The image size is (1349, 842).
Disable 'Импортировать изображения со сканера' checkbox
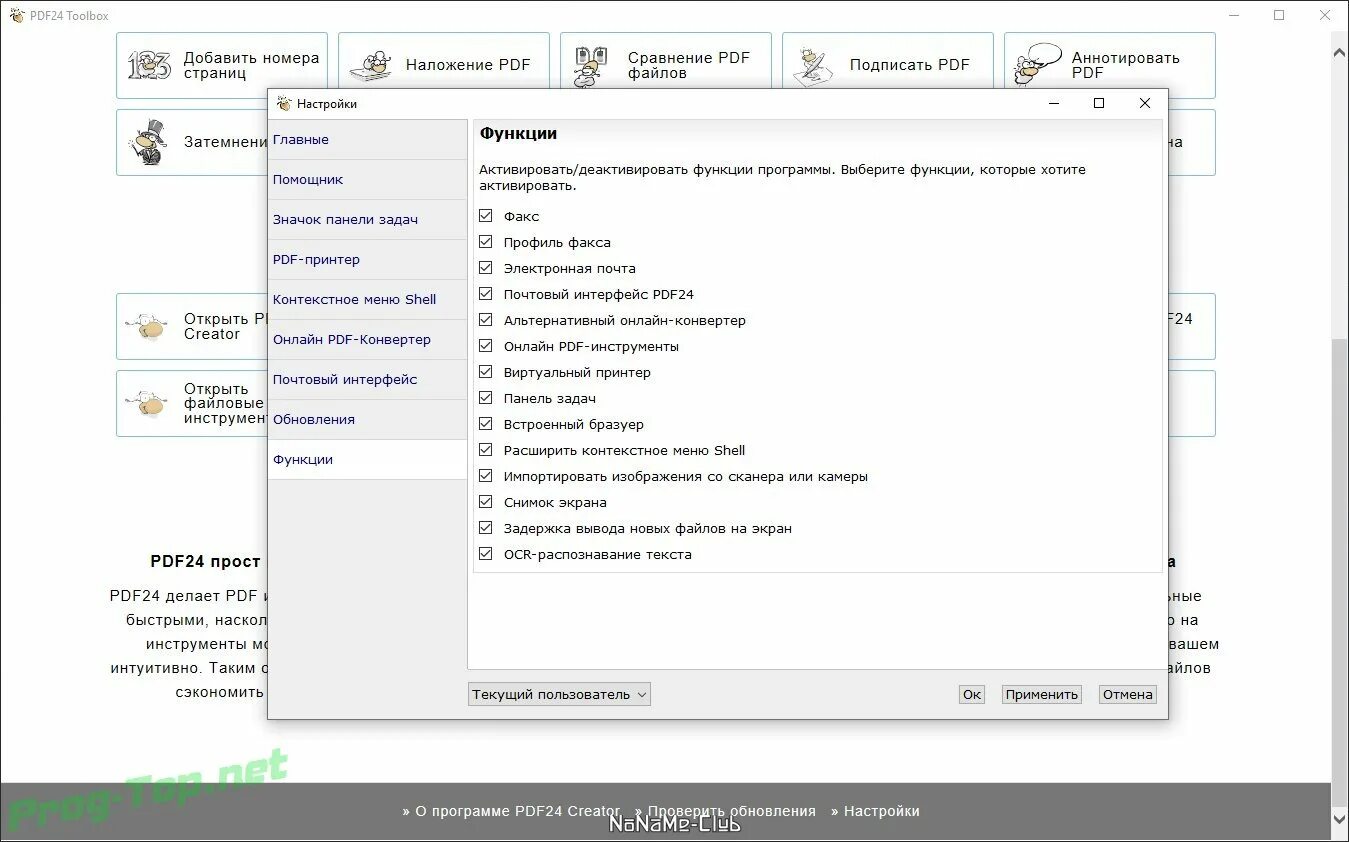point(486,476)
